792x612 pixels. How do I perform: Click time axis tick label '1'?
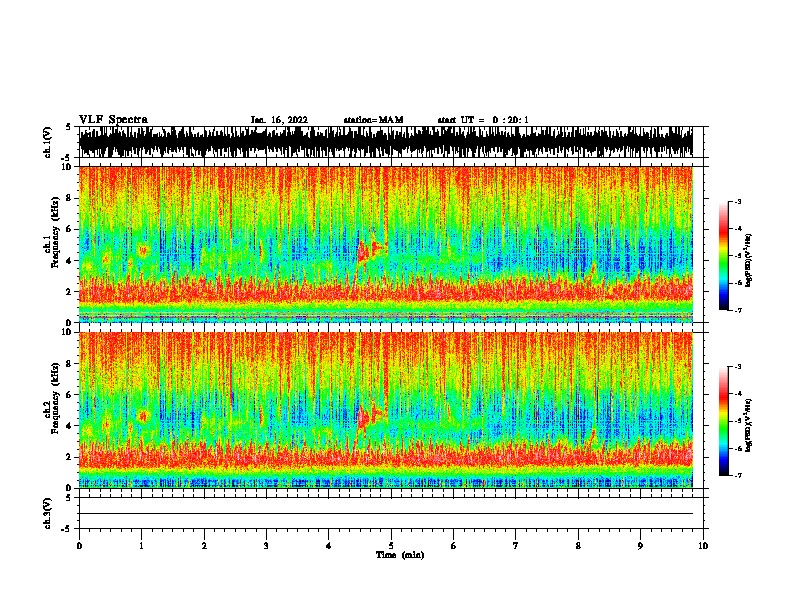click(x=141, y=546)
